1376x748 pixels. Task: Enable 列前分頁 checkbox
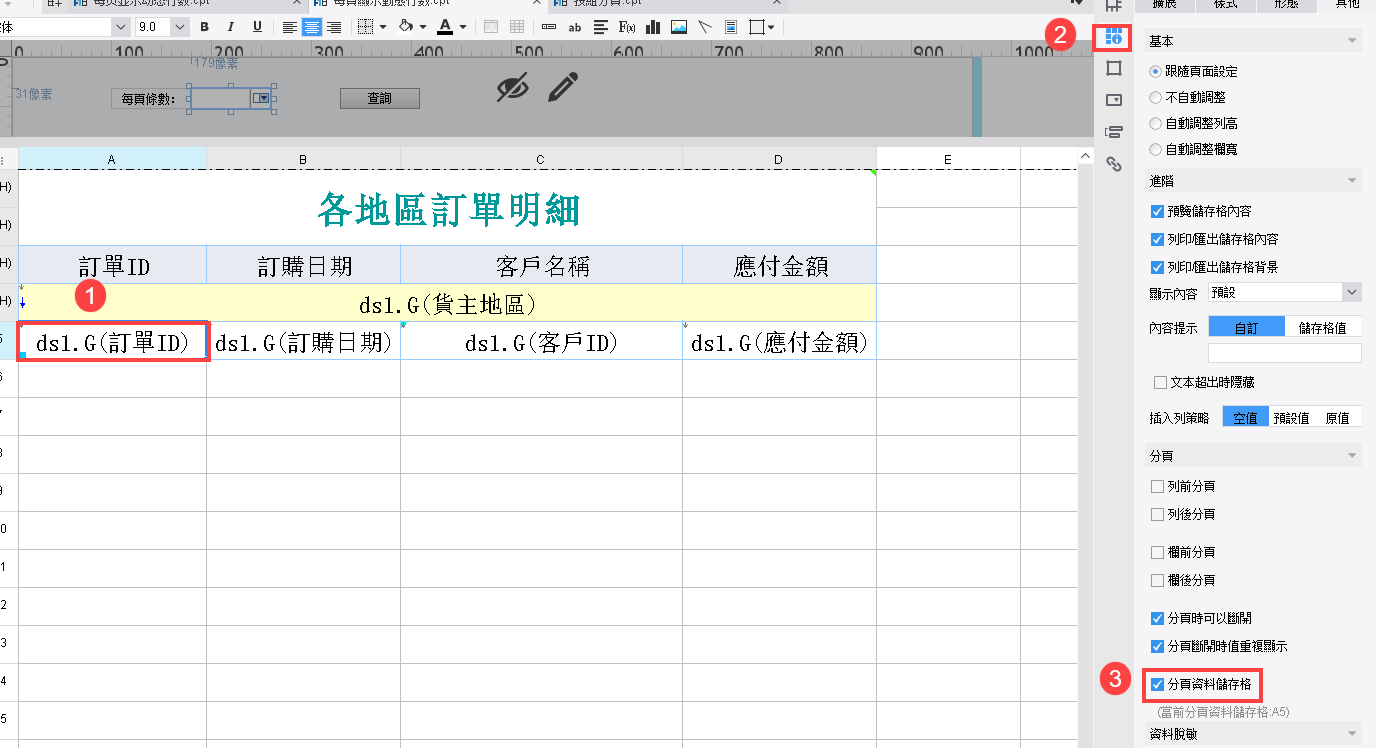[1158, 487]
